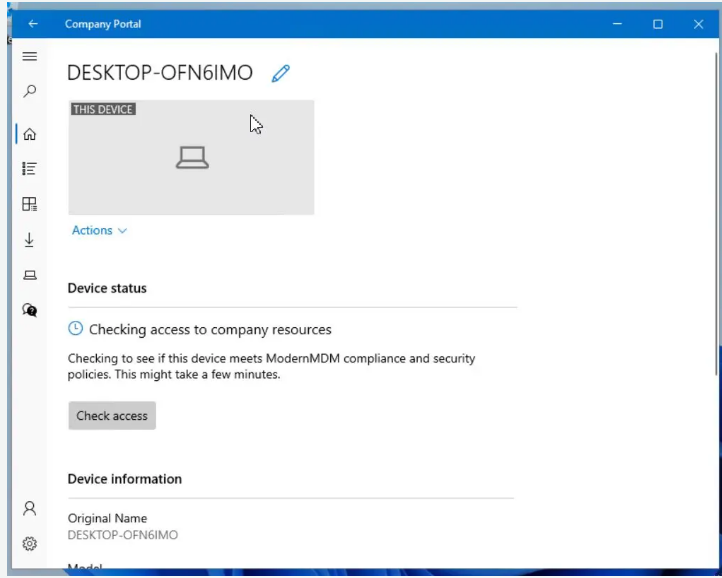Rename device with the pencil icon
This screenshot has height=578, width=722.
point(280,73)
